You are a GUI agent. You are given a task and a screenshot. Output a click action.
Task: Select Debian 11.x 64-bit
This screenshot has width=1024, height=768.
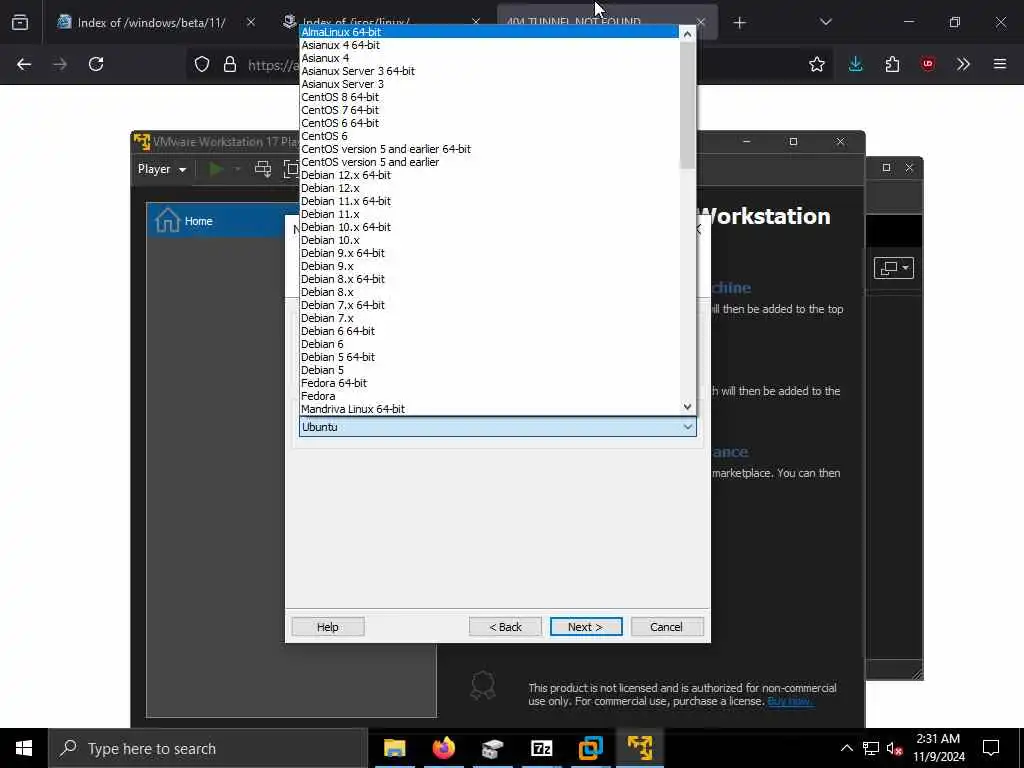coord(489,201)
